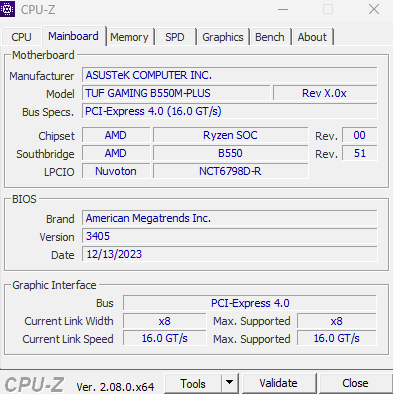Open the Tools dropdown arrow
The width and height of the screenshot is (393, 394).
(x=229, y=383)
